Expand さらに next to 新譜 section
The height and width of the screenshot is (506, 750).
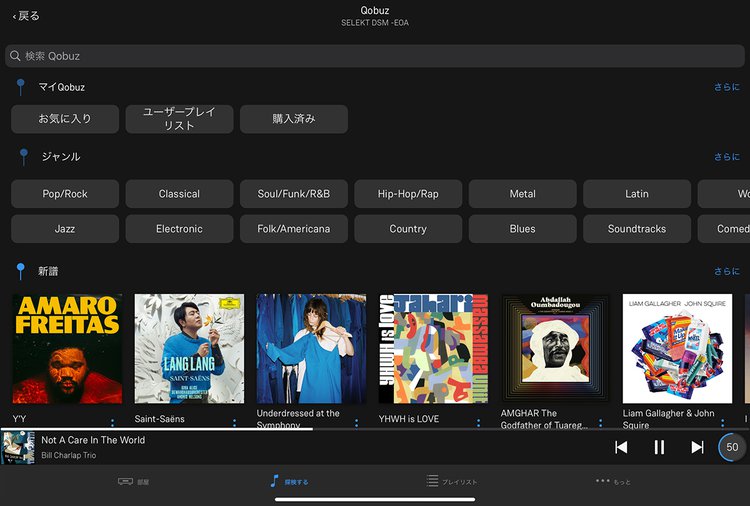click(726, 271)
